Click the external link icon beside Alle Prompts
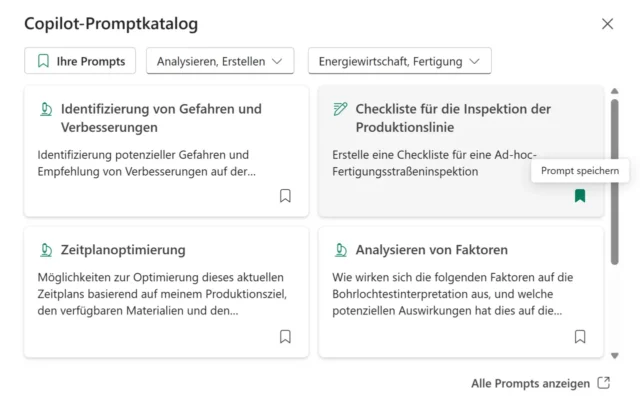 click(x=603, y=383)
